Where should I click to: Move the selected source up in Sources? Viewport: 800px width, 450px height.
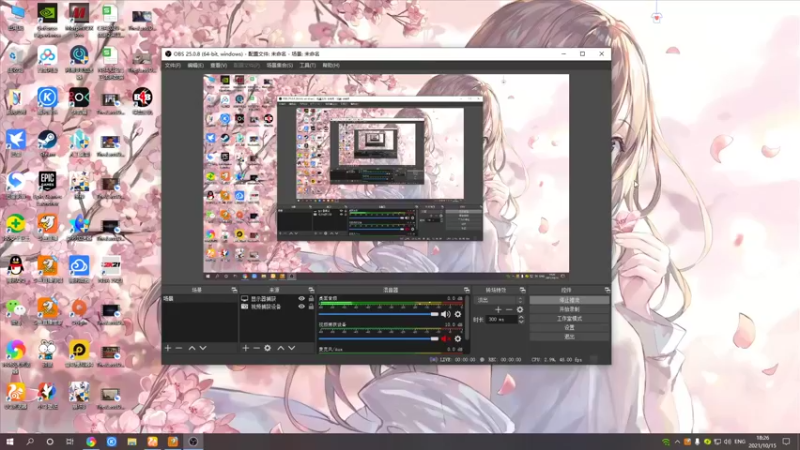(x=281, y=348)
